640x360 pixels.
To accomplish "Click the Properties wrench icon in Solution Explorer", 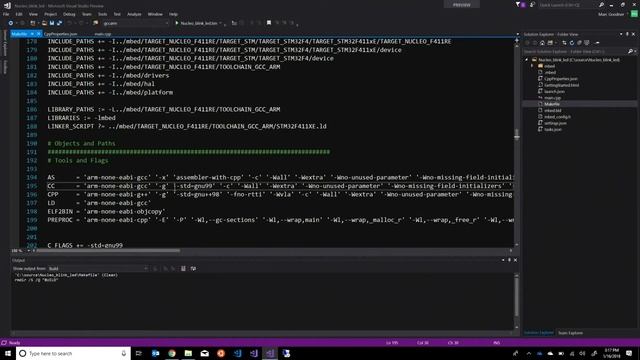I will tap(597, 43).
